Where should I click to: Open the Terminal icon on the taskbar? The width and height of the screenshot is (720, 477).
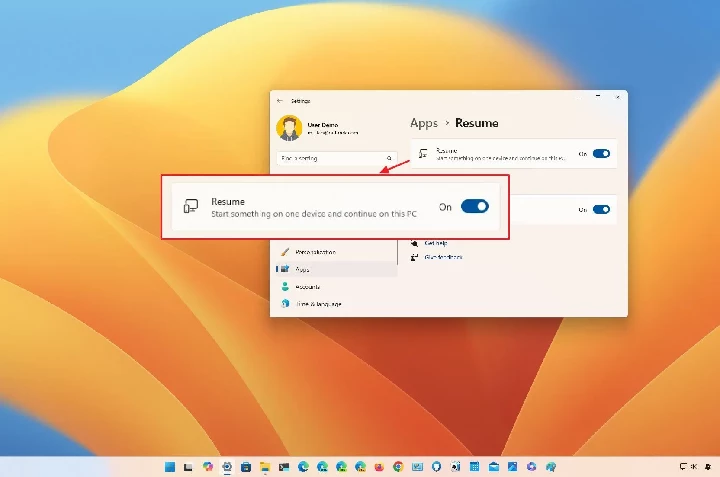[x=284, y=467]
